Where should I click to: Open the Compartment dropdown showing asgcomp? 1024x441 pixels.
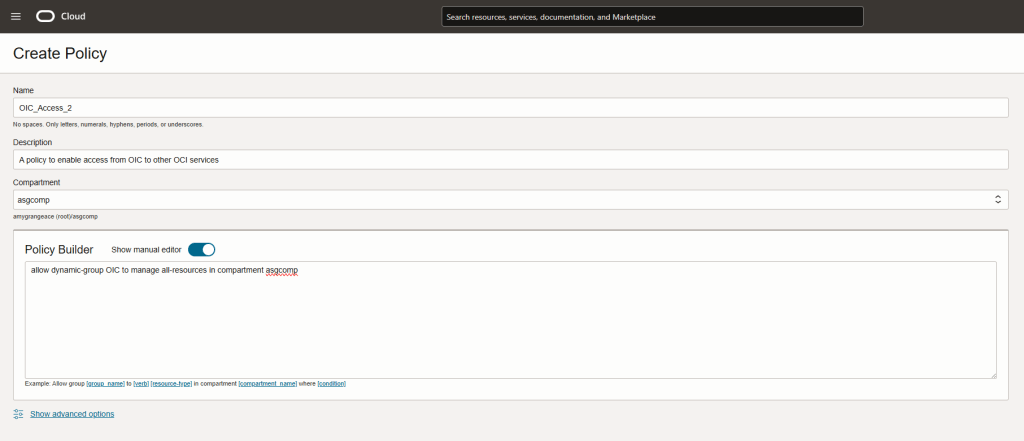pos(500,200)
